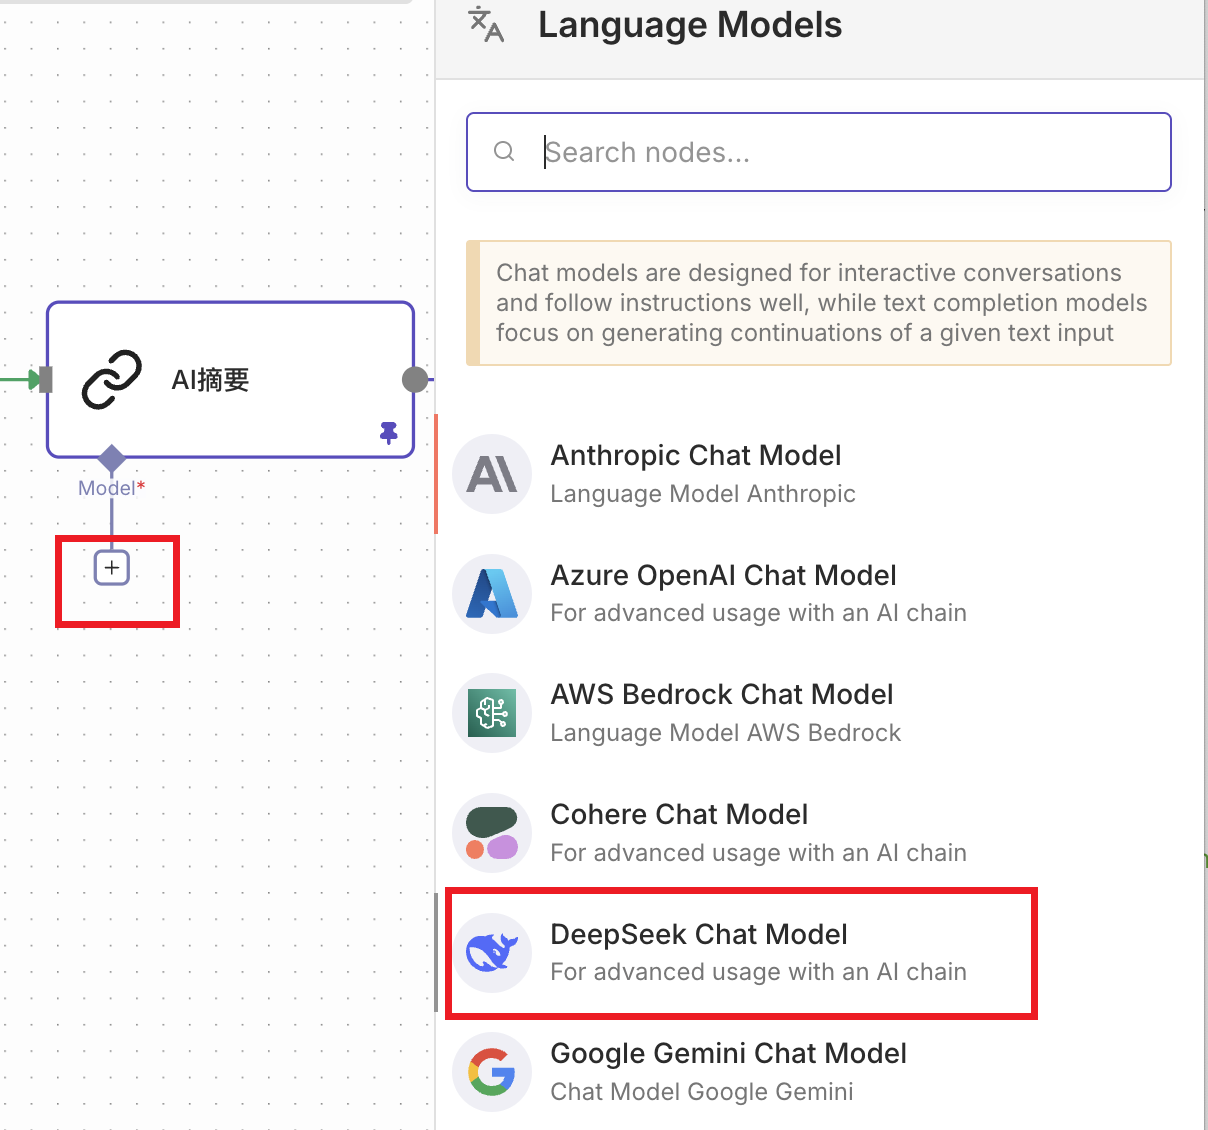Select Azure OpenAI Chat Model

pyautogui.click(x=818, y=593)
